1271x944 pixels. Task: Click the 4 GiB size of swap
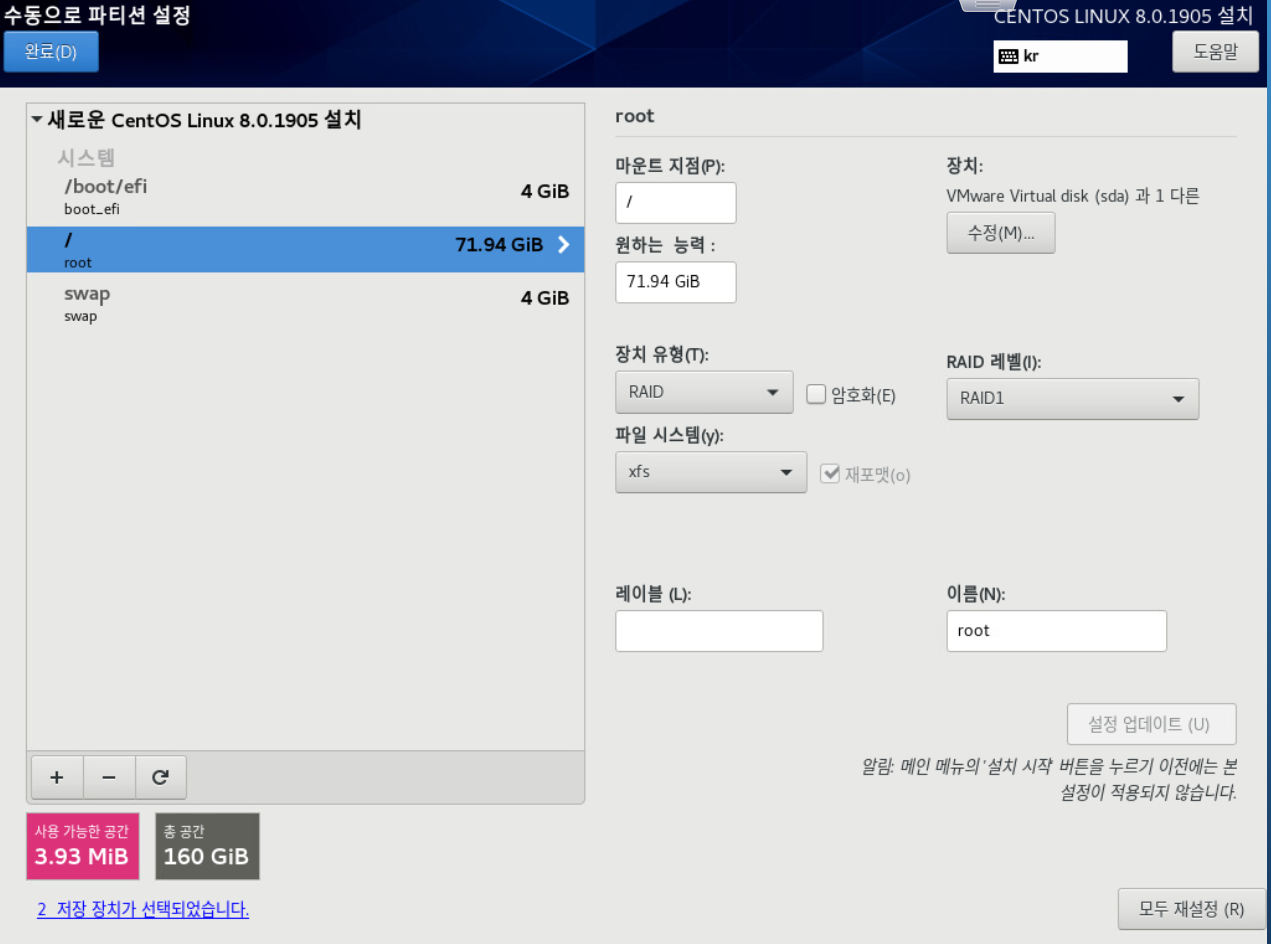point(545,297)
